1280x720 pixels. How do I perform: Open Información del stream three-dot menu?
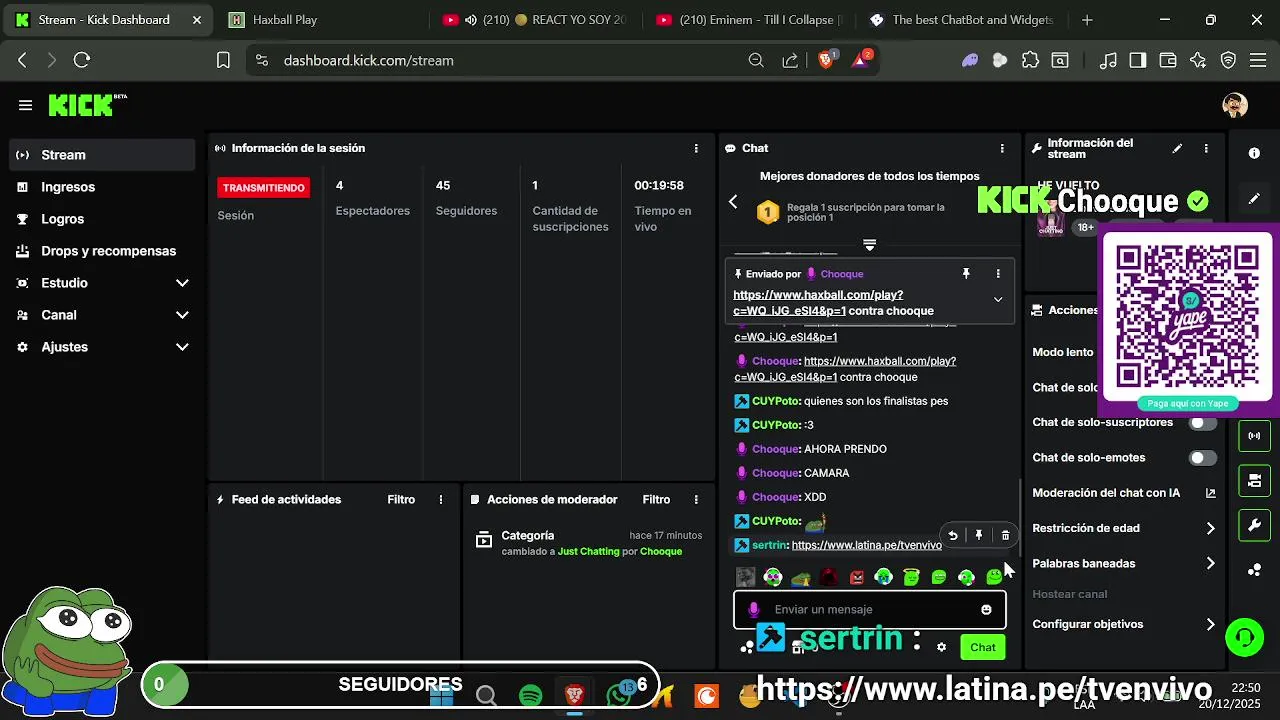pos(1206,148)
